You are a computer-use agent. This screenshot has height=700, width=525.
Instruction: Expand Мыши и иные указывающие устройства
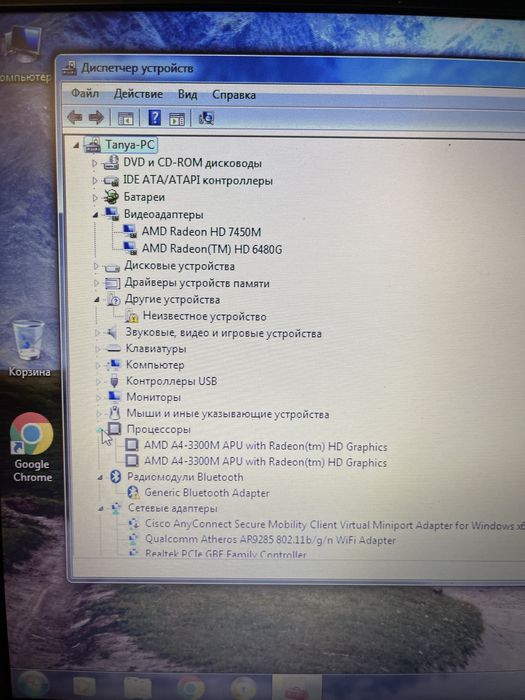(99, 414)
